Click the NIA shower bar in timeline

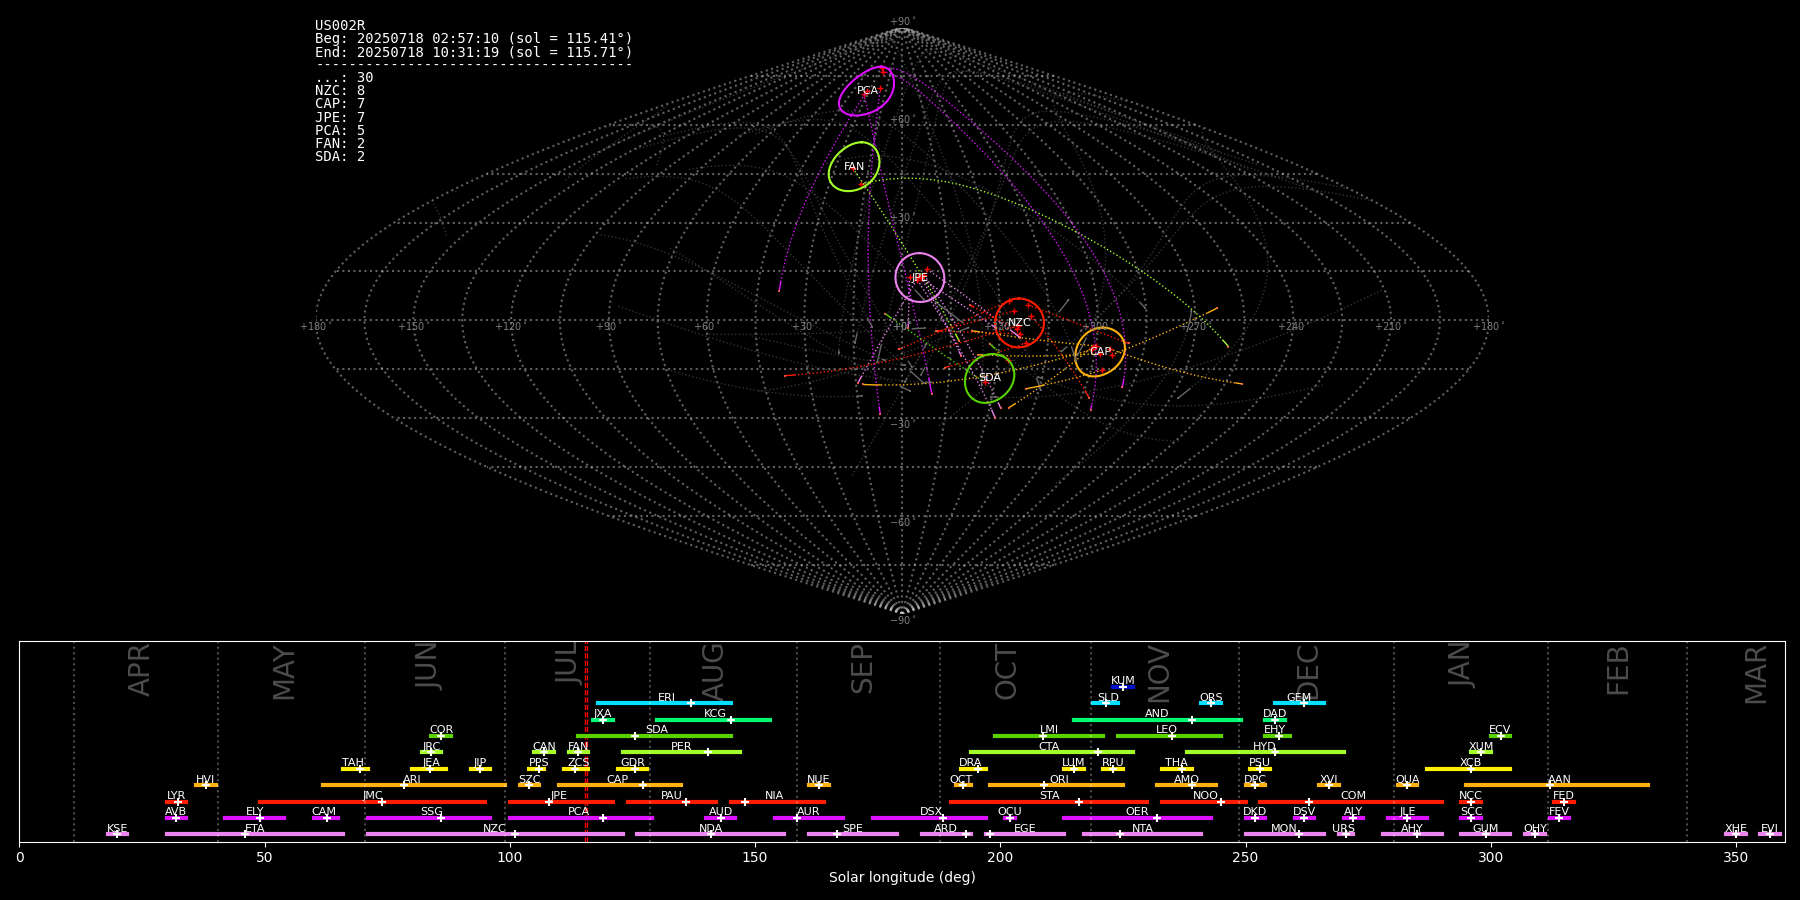click(x=777, y=802)
